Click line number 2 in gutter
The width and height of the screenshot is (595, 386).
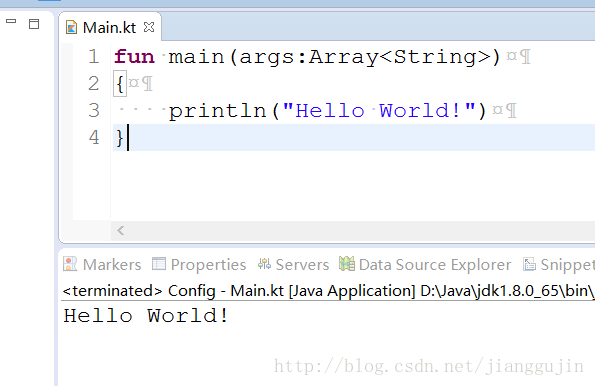[x=94, y=84]
